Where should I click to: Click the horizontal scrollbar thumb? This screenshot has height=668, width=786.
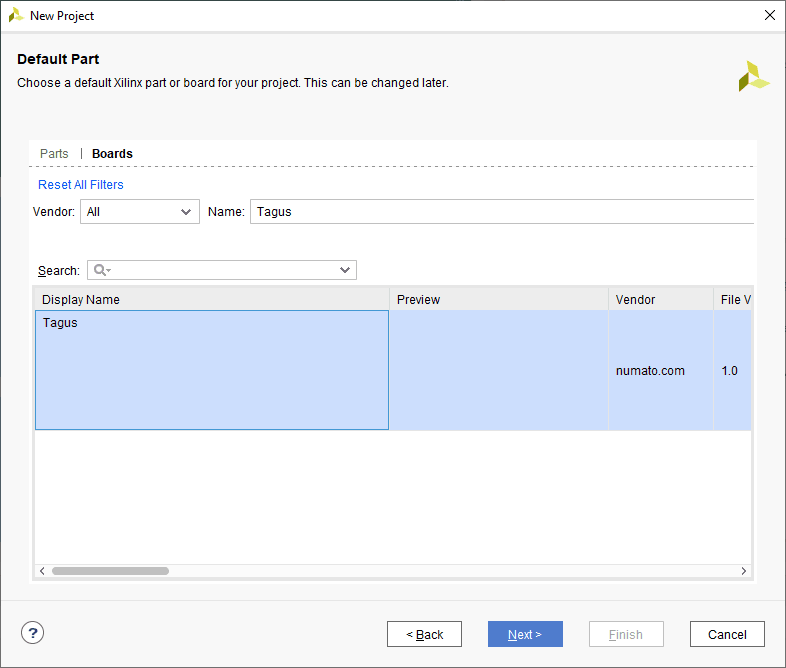(110, 571)
